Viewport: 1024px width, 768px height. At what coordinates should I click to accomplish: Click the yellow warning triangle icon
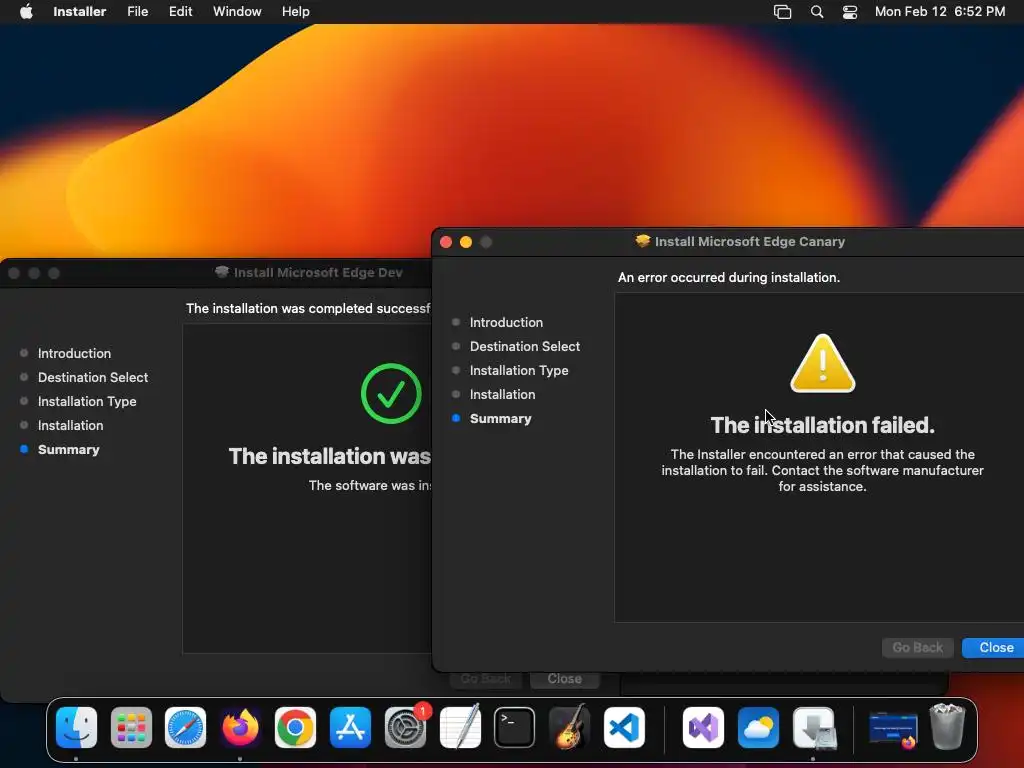point(822,364)
